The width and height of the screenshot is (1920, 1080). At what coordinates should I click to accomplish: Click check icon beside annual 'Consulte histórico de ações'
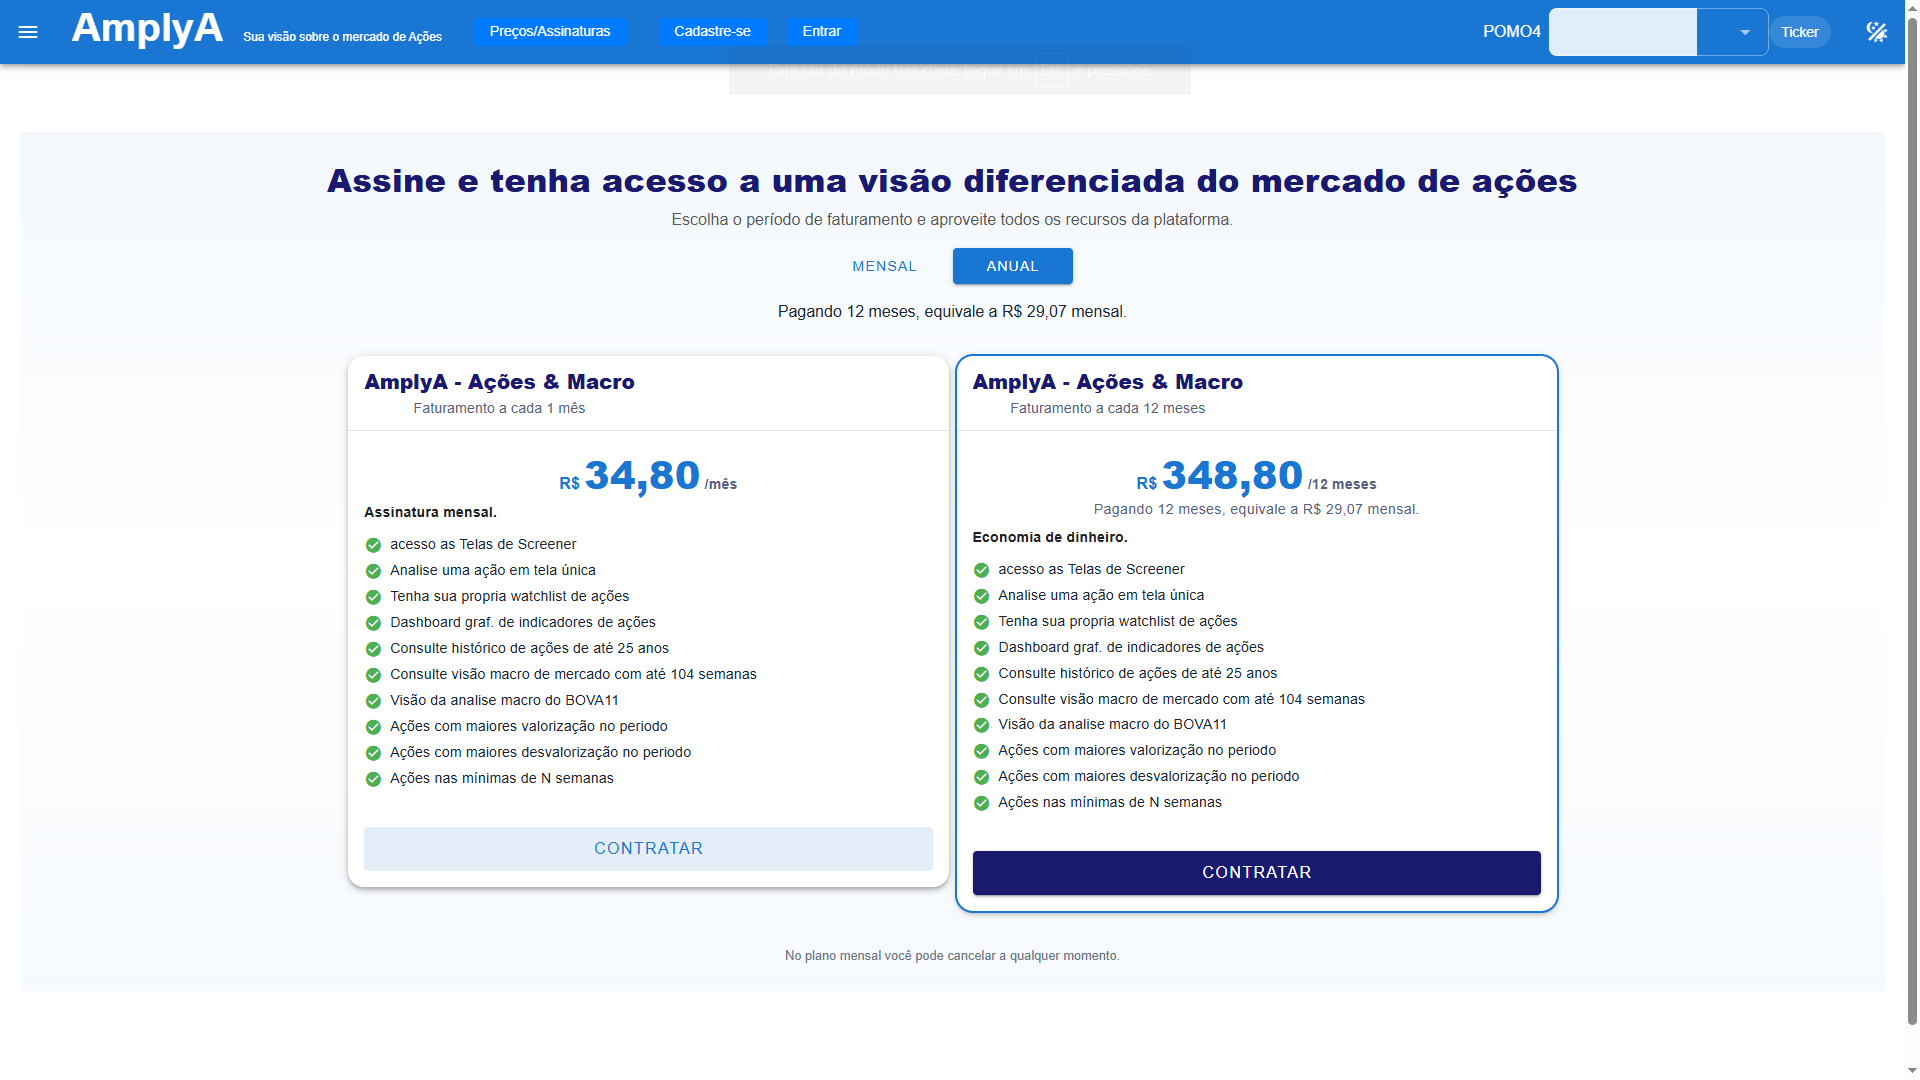[981, 674]
